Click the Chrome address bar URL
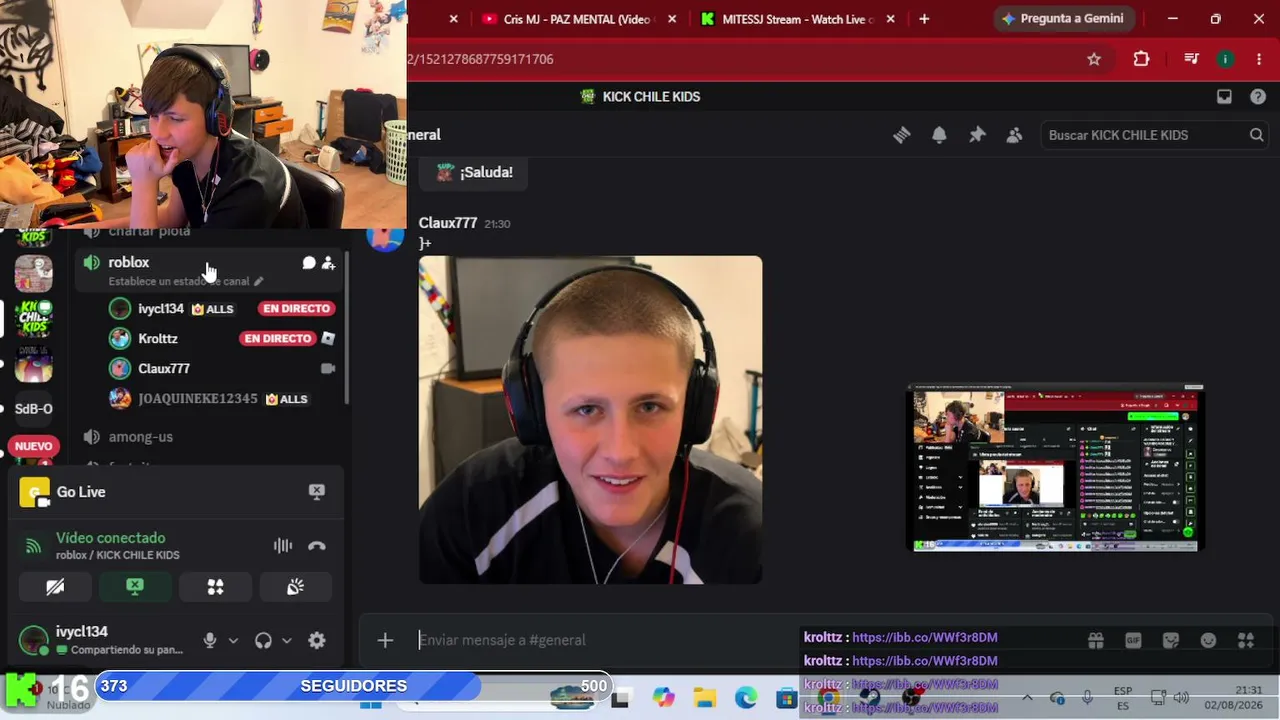Screen dimensions: 1280x720 point(480,59)
